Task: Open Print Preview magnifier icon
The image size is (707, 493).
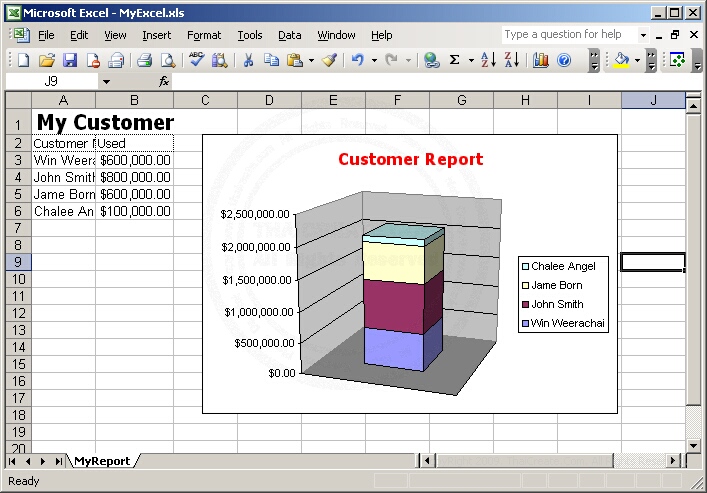Action: point(168,60)
